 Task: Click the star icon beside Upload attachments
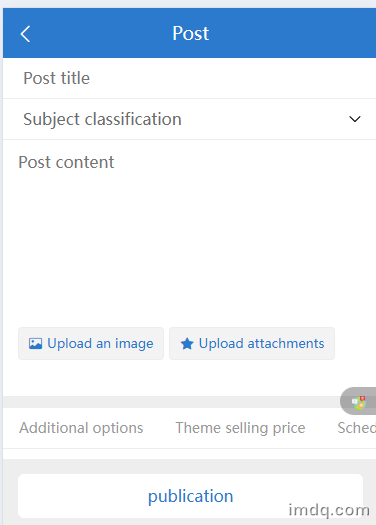pyautogui.click(x=187, y=344)
